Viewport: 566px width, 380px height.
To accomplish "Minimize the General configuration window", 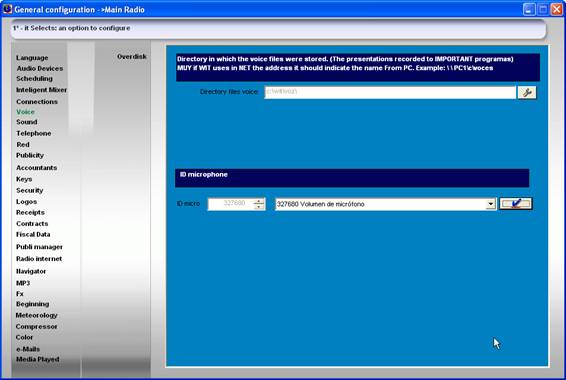I will 529,9.
